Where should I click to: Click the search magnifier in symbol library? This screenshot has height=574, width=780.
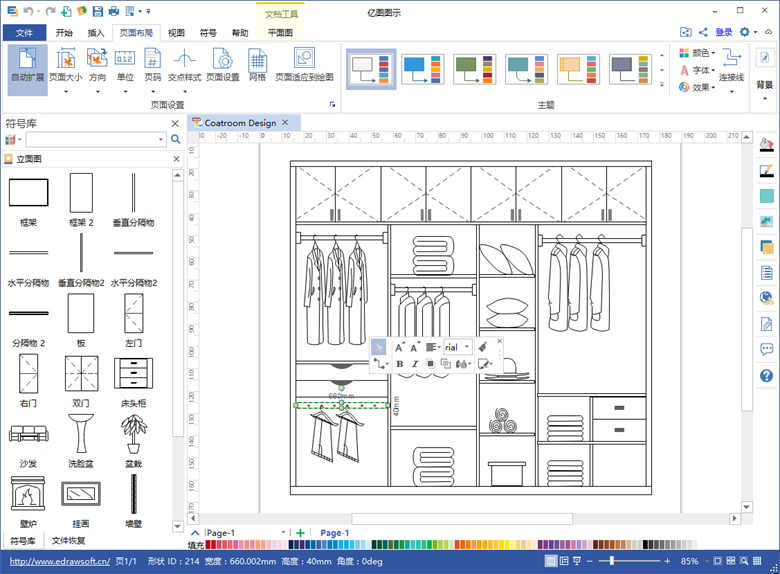coord(176,139)
